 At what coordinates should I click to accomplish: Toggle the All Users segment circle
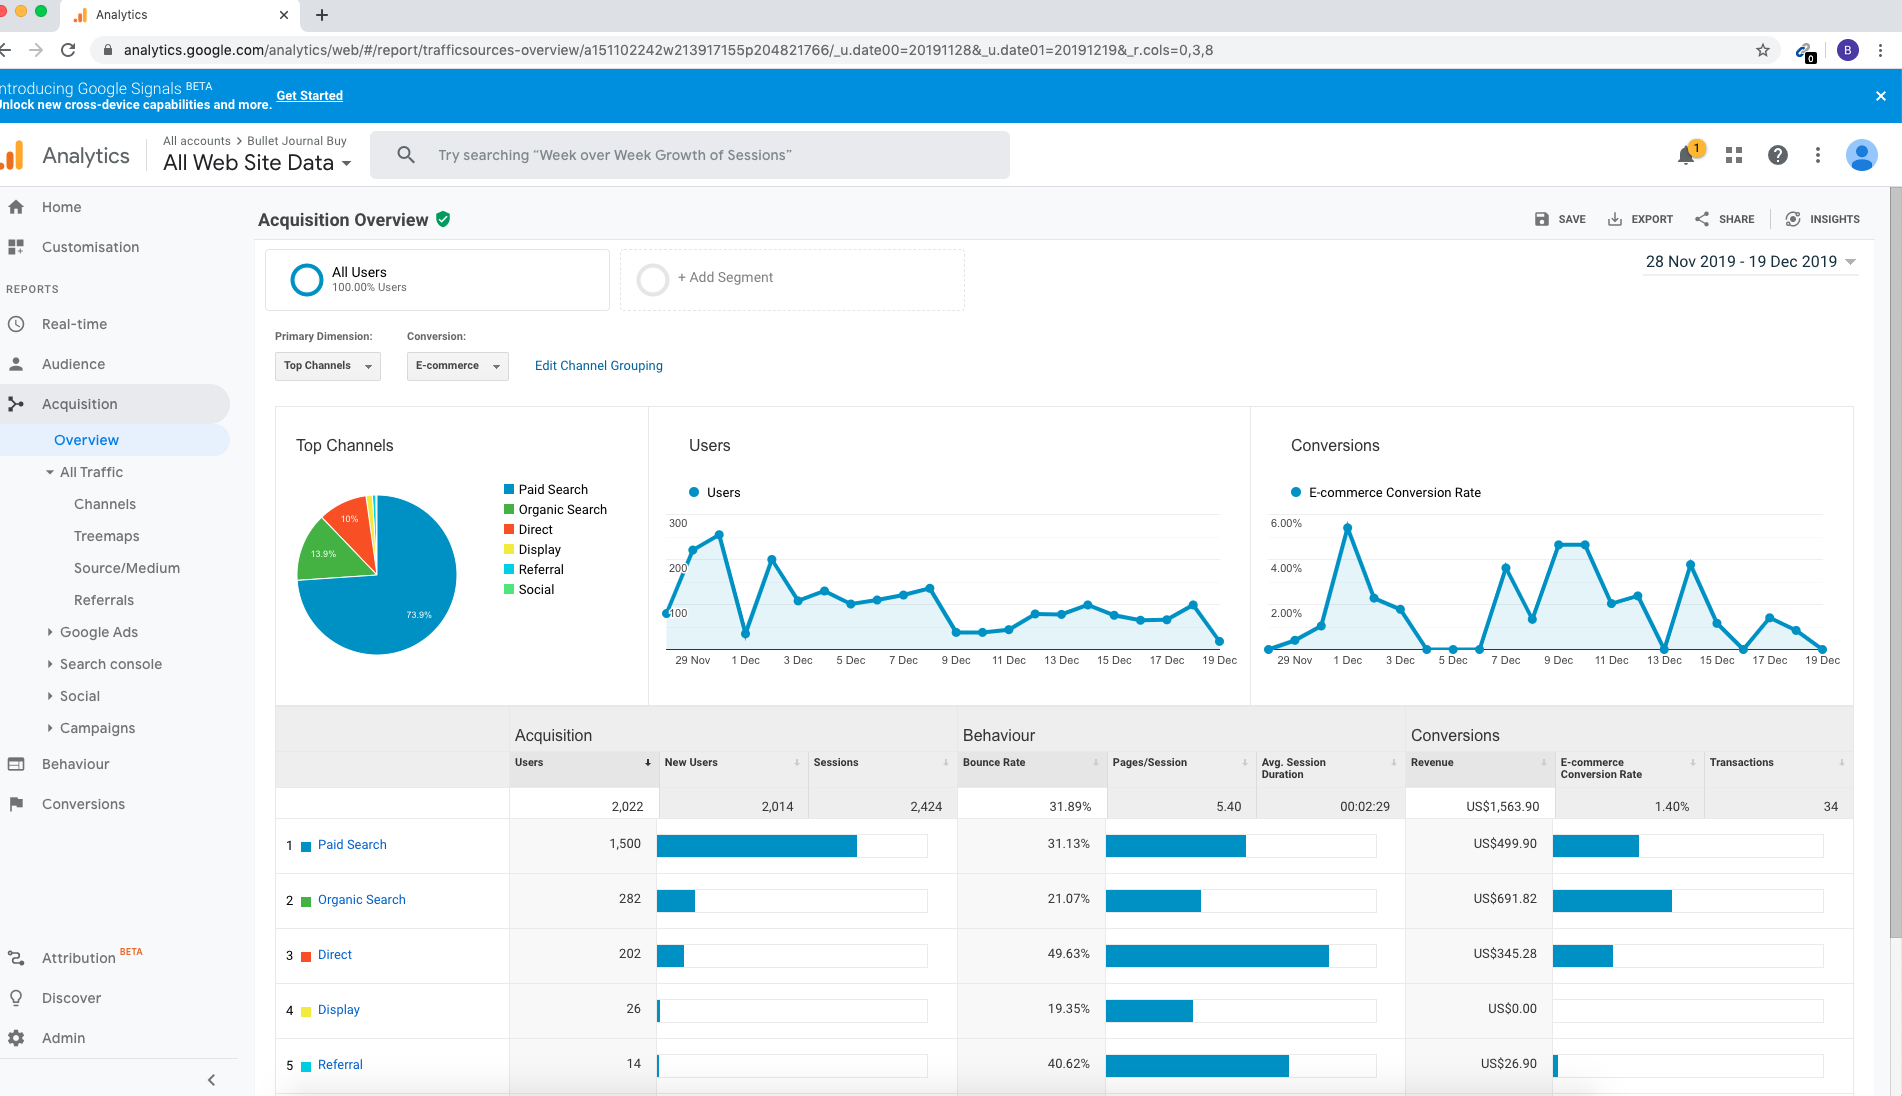coord(306,279)
